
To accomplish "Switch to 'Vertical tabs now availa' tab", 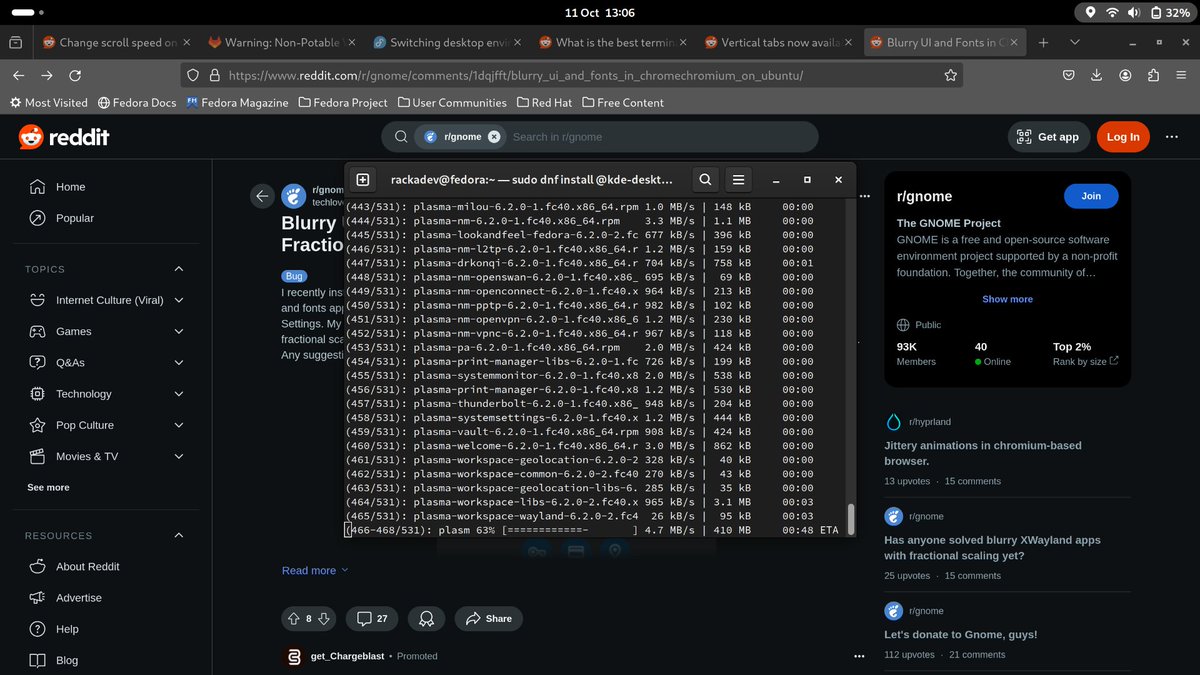I will tap(777, 43).
